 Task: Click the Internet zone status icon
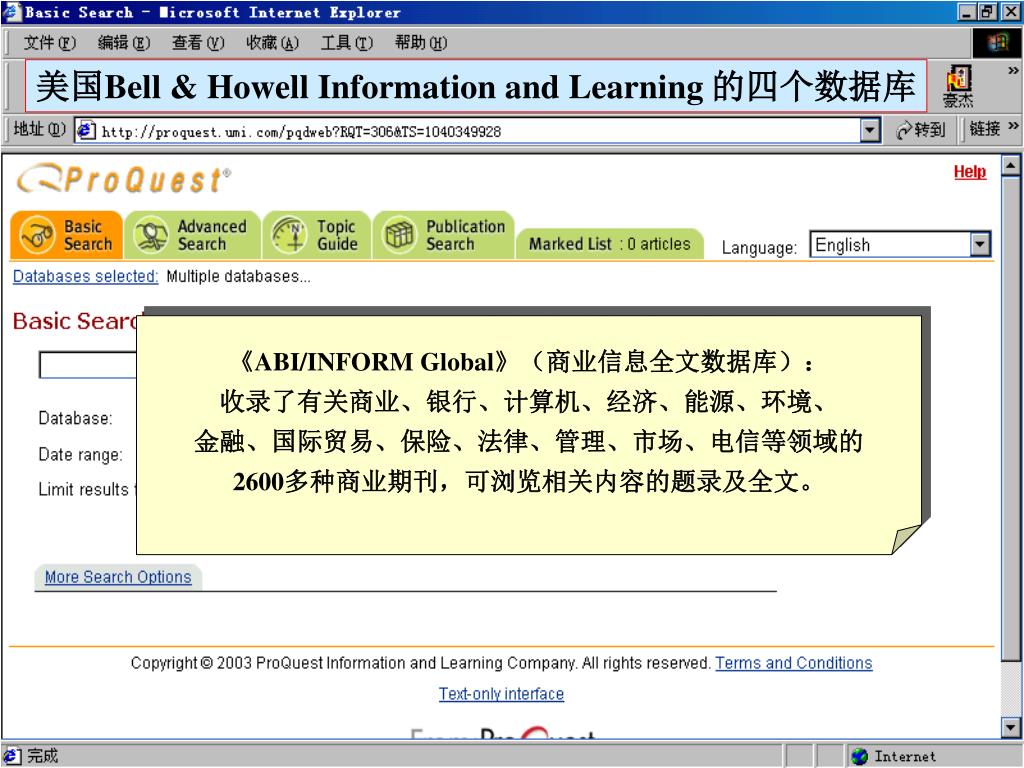pyautogui.click(x=859, y=756)
